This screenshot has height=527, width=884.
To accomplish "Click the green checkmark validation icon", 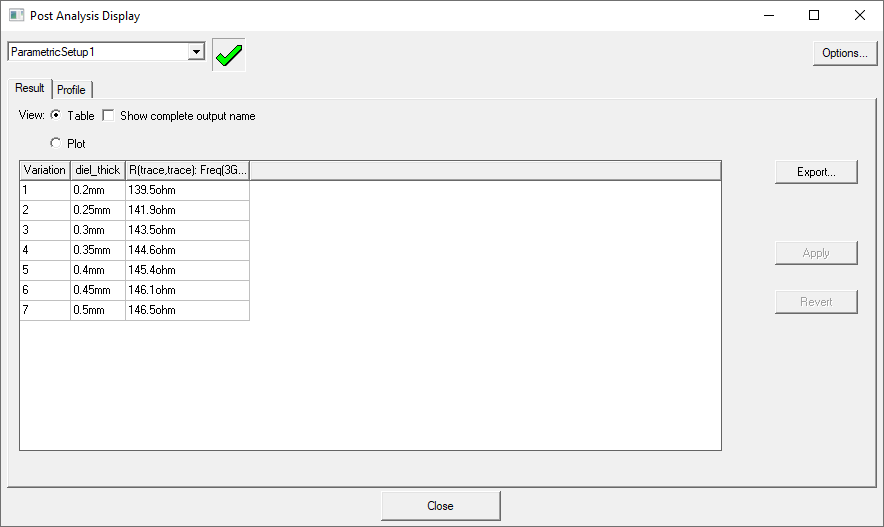I will pos(229,55).
